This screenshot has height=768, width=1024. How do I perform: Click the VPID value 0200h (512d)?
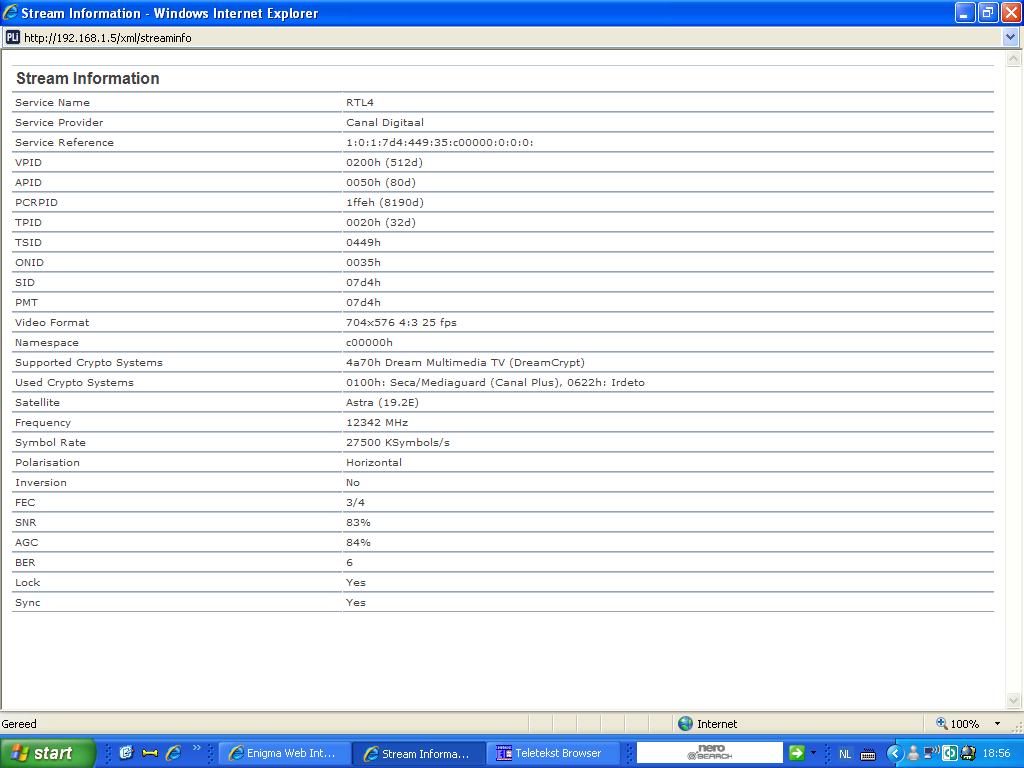[384, 163]
